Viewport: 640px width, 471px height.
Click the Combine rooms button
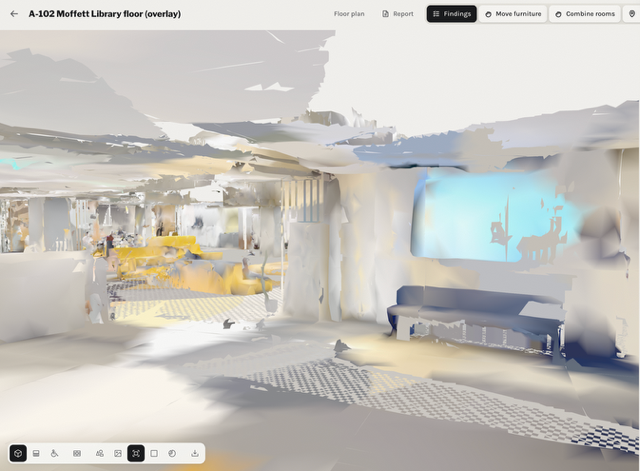[585, 14]
